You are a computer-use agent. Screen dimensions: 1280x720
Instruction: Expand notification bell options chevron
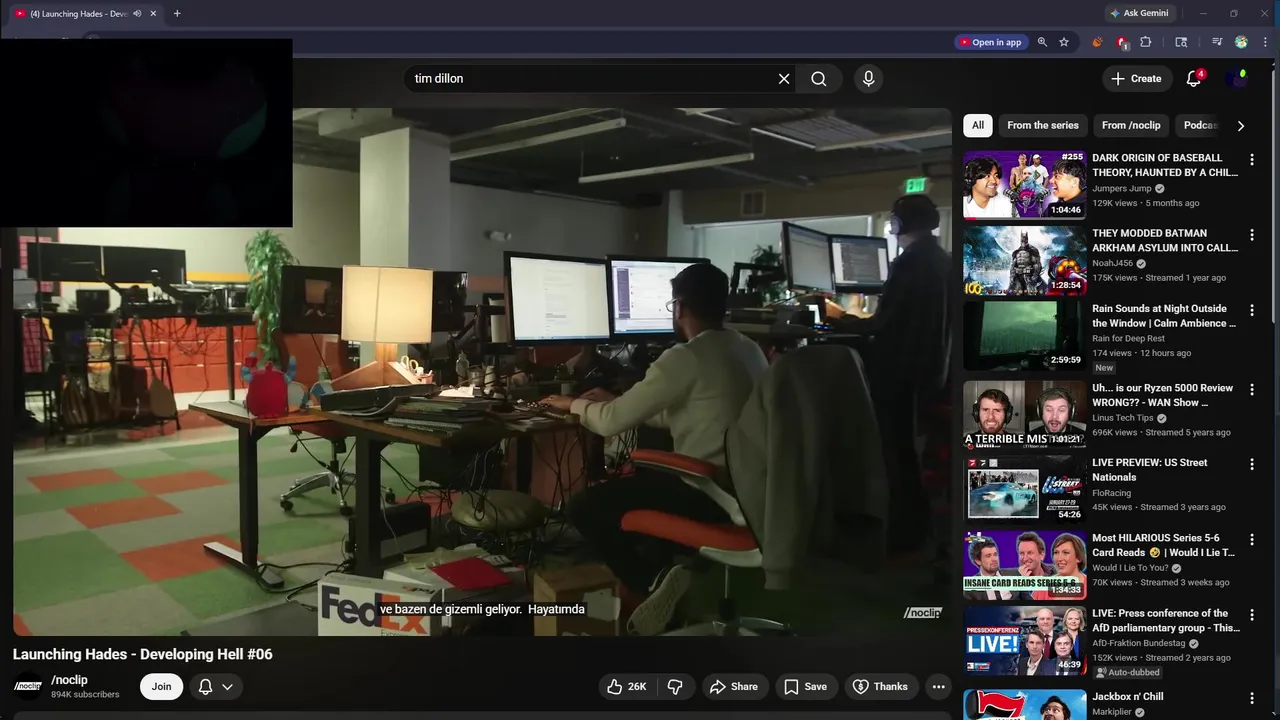click(x=228, y=687)
